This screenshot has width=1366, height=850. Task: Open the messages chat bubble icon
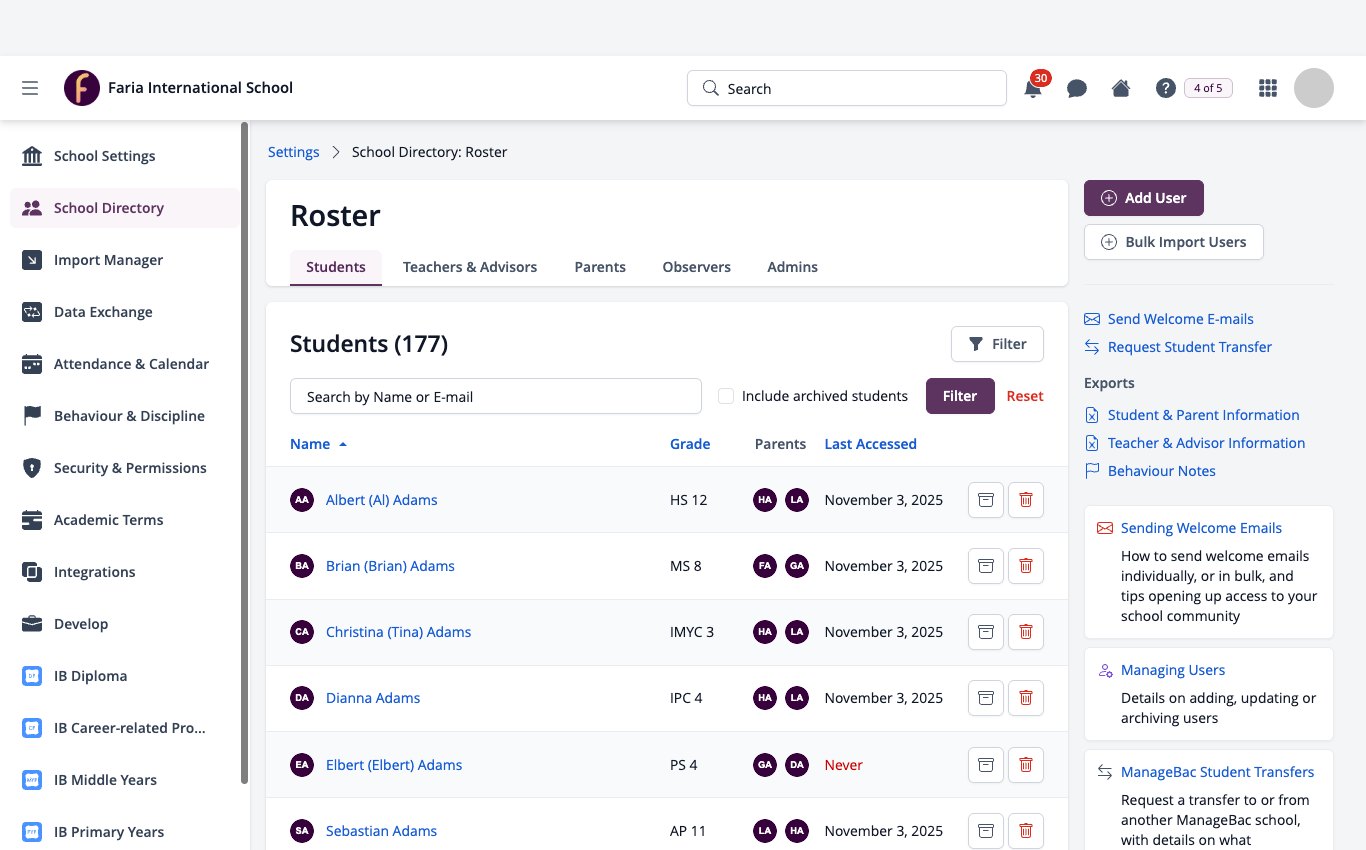[1077, 88]
